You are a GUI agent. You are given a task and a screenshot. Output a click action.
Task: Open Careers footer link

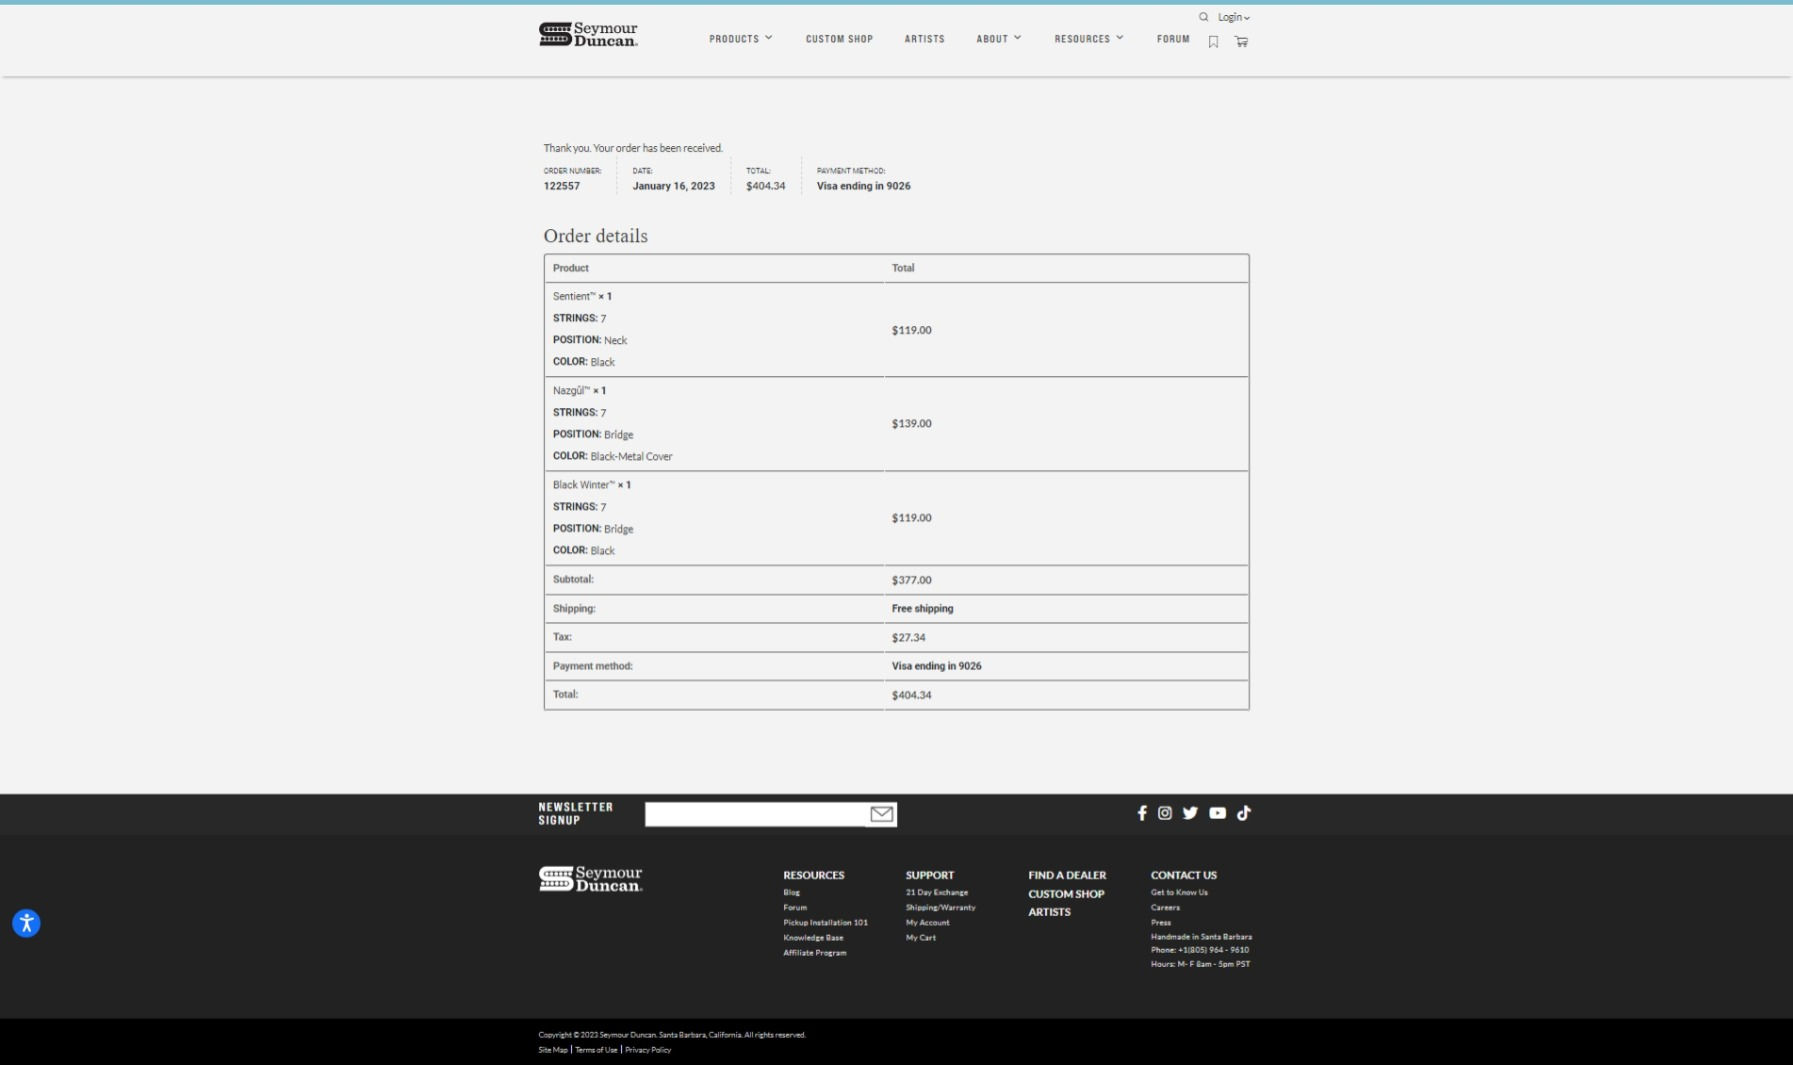click(1165, 908)
